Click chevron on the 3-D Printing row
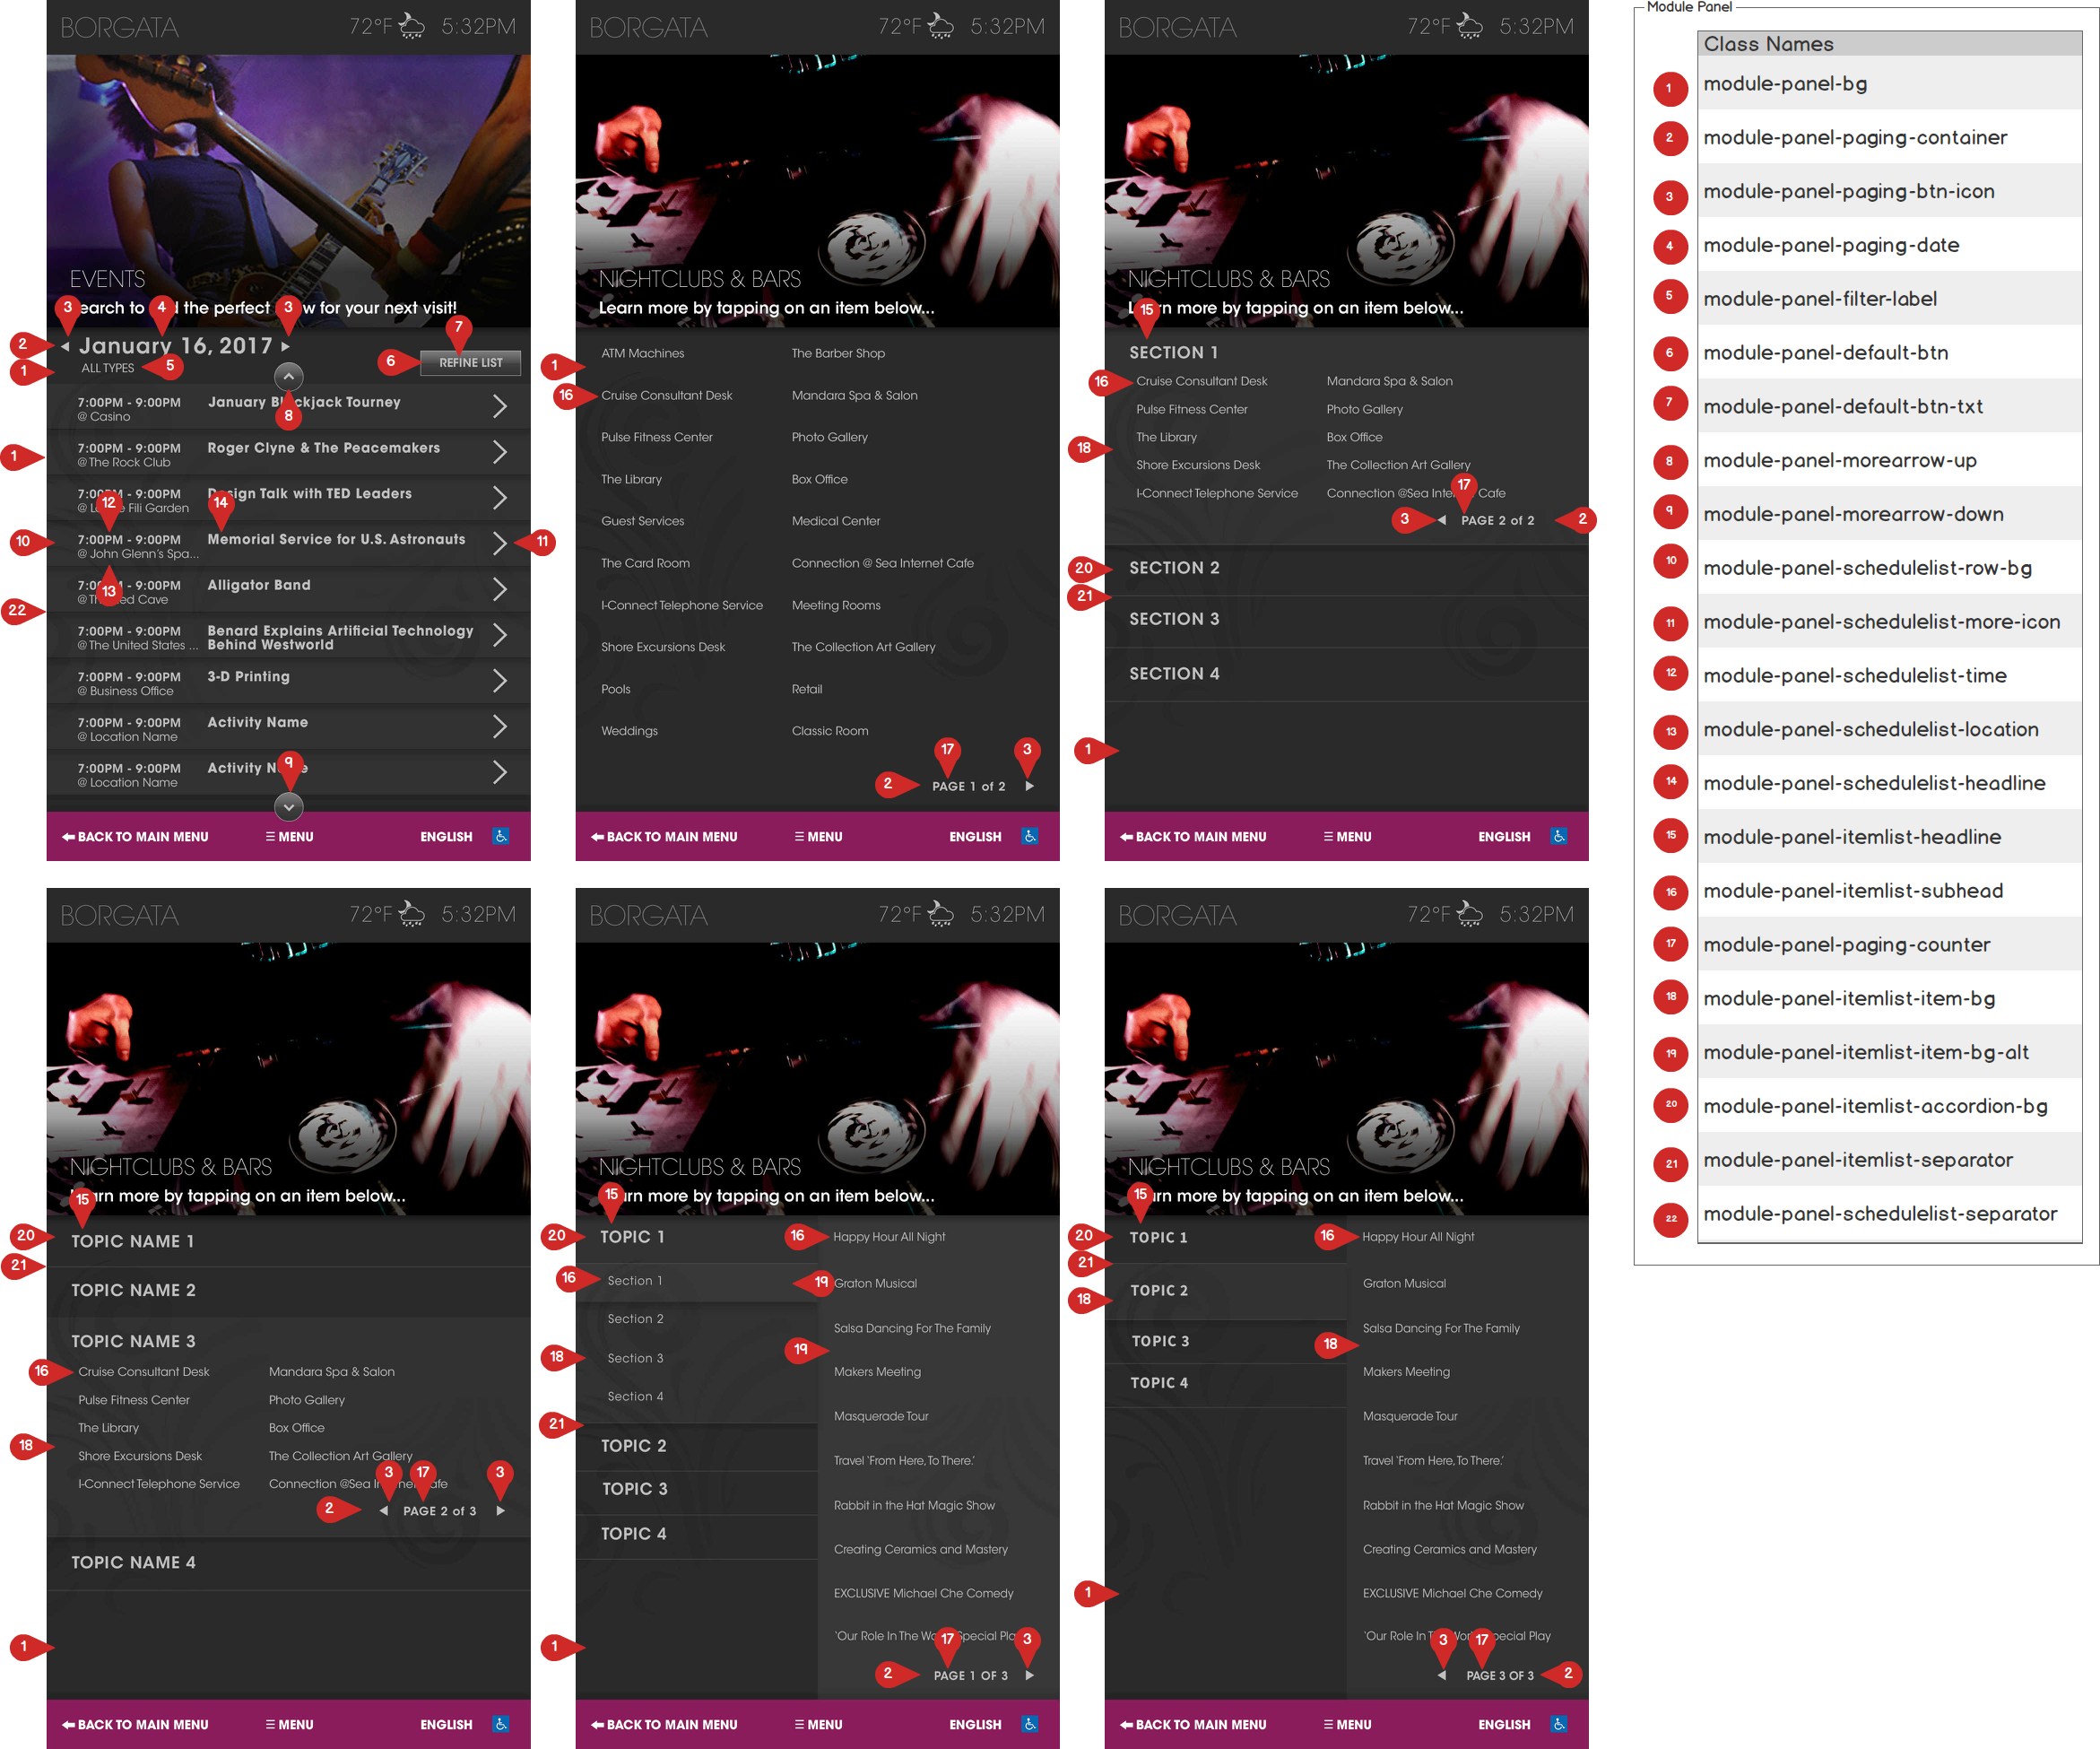This screenshot has width=2100, height=1749. 499,681
